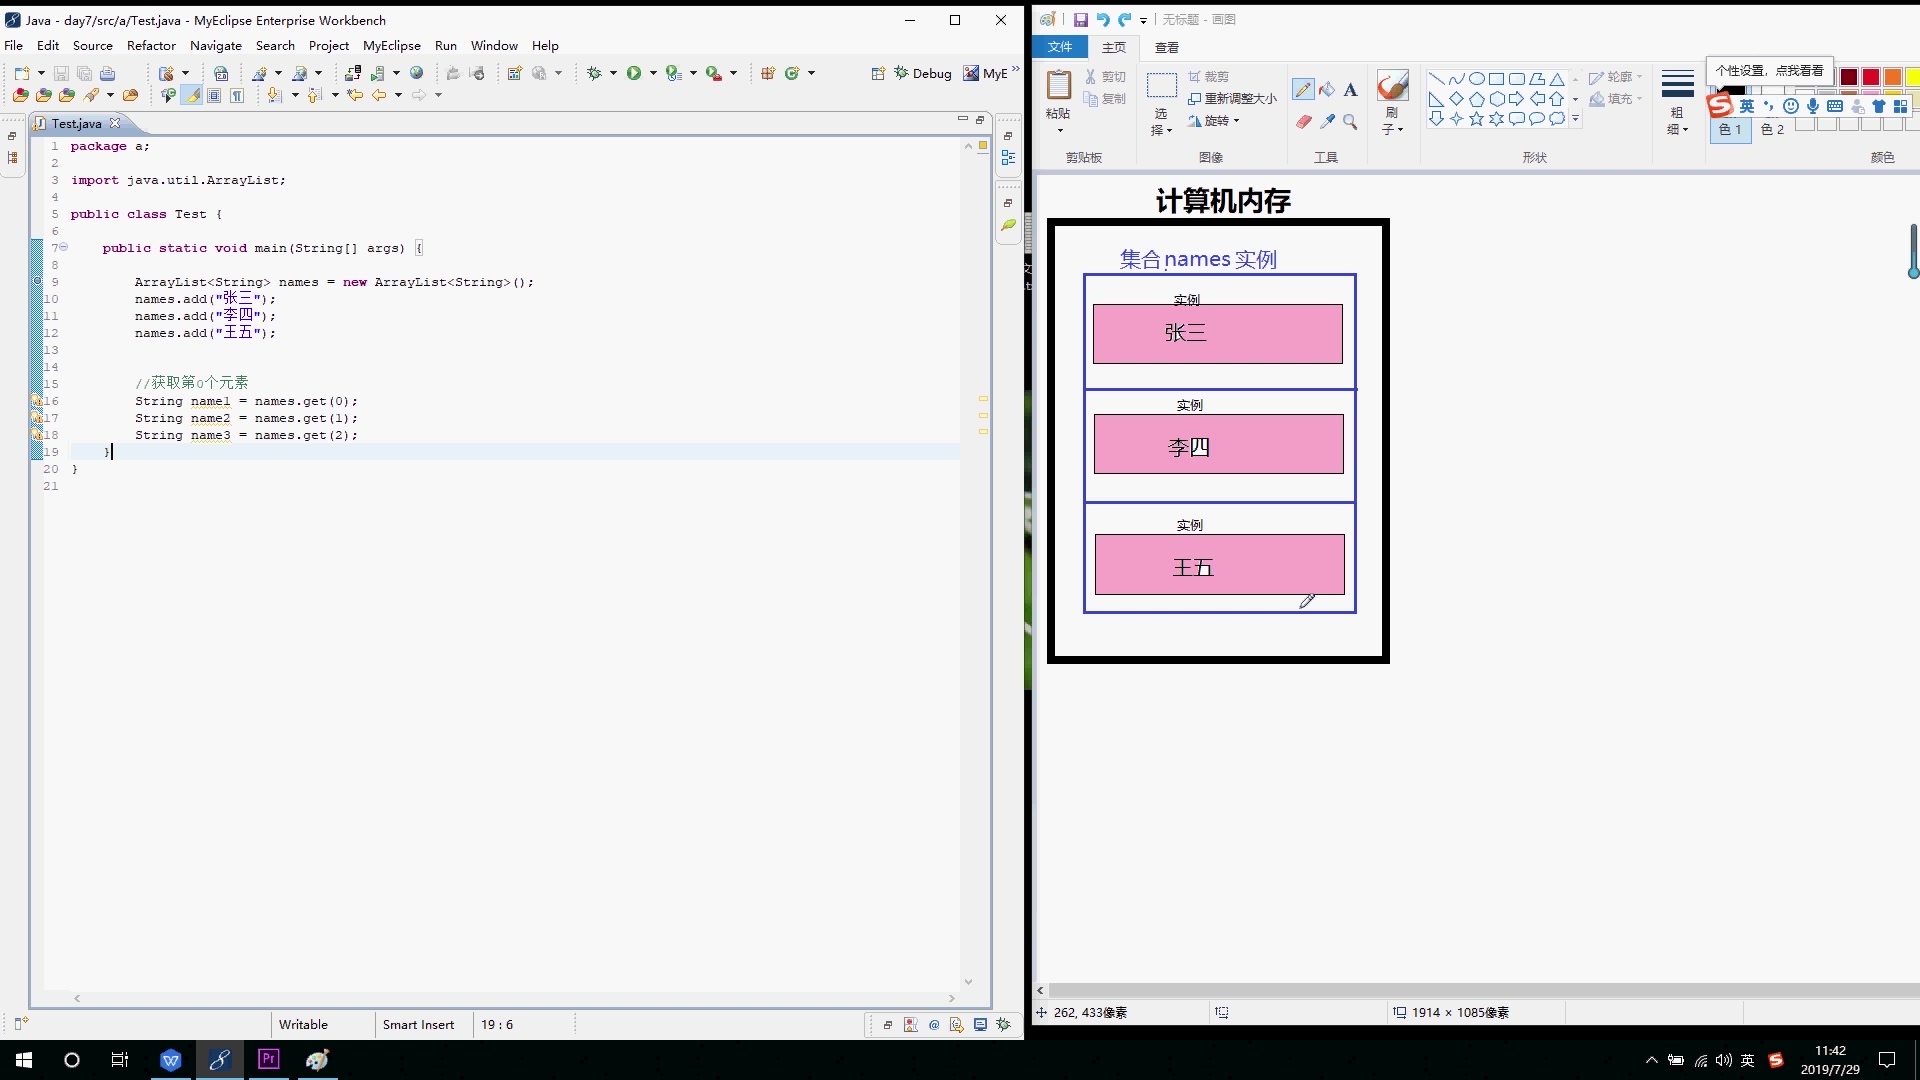
Task: Open the Refactor menu
Action: [151, 45]
